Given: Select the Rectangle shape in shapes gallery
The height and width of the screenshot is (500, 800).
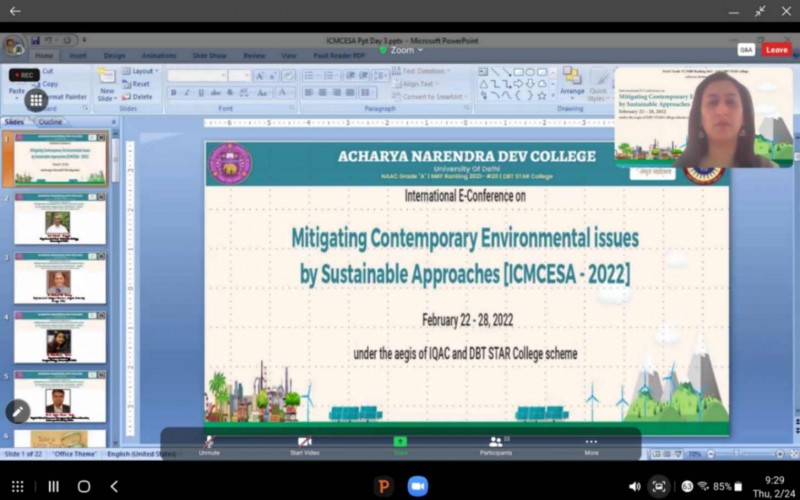Looking at the screenshot, I should pyautogui.click(x=519, y=72).
